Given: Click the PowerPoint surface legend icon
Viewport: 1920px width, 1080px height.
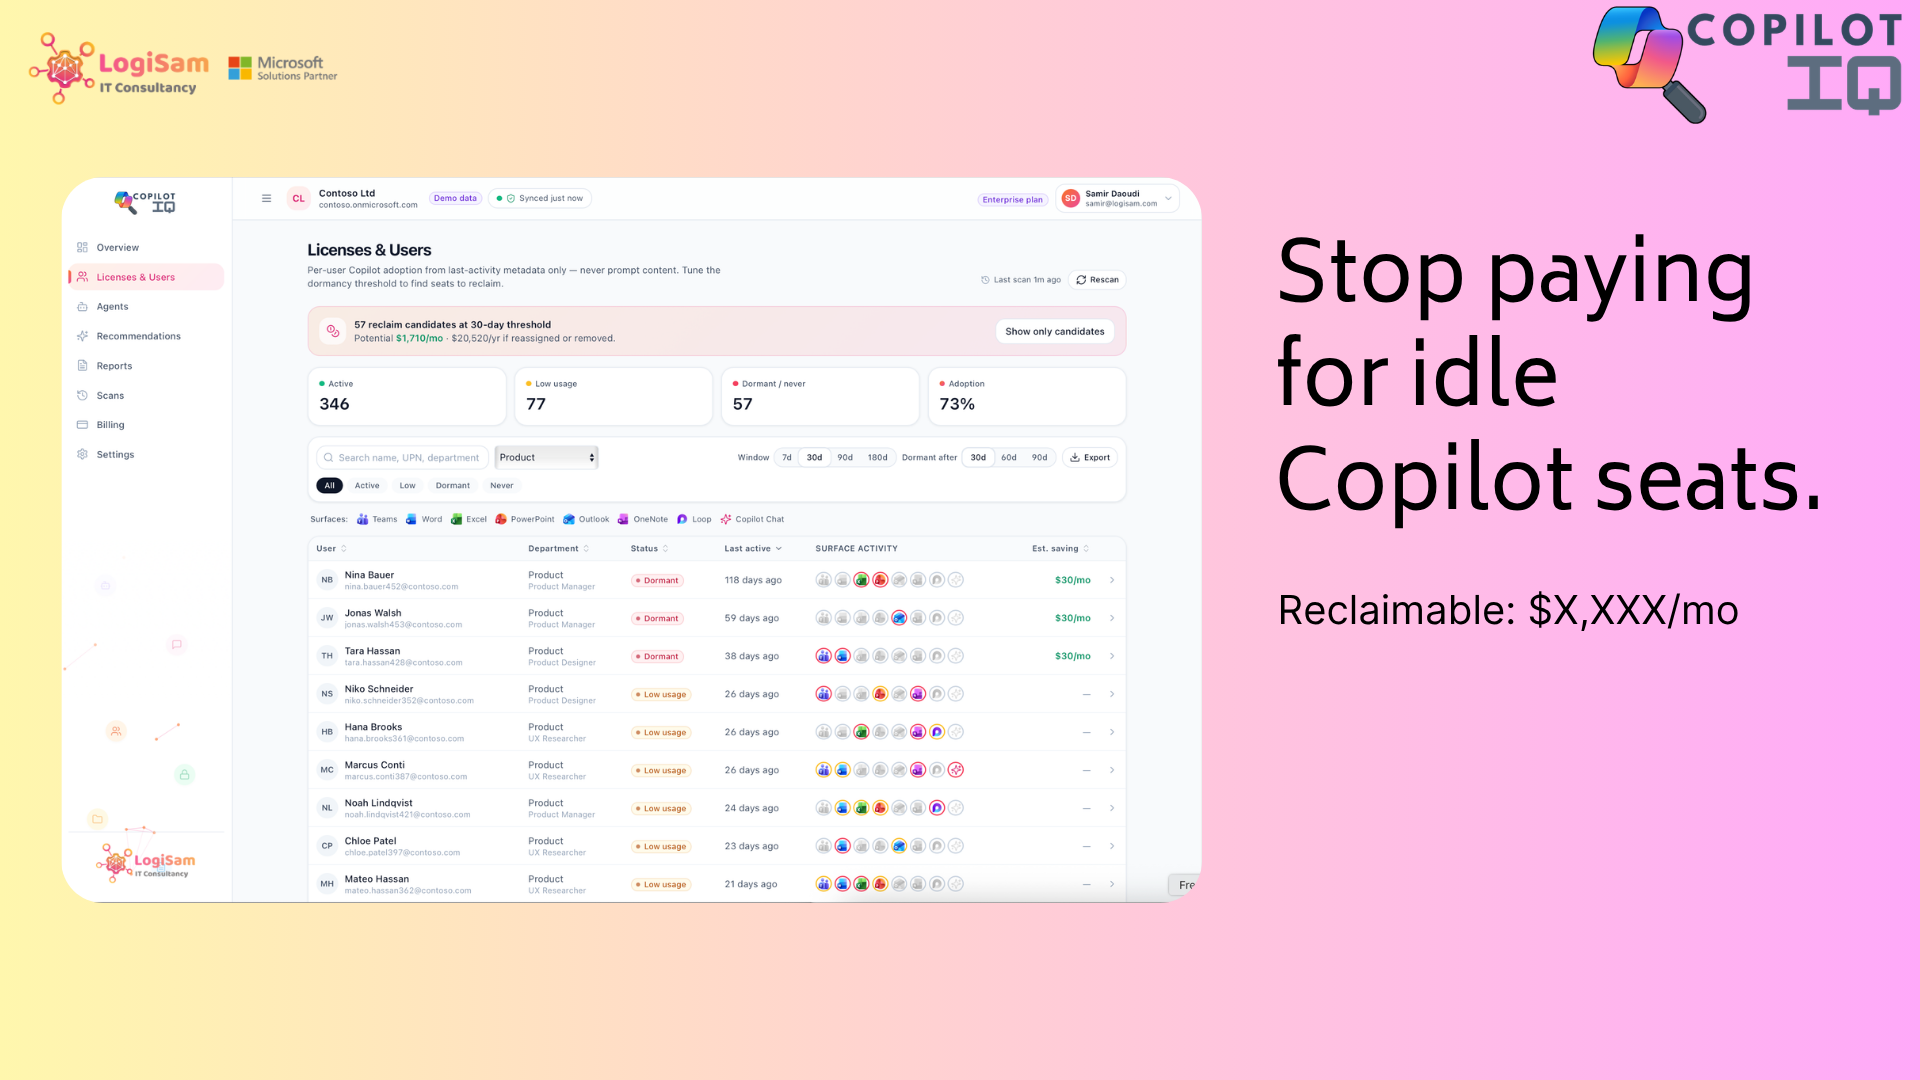Looking at the screenshot, I should (x=501, y=519).
